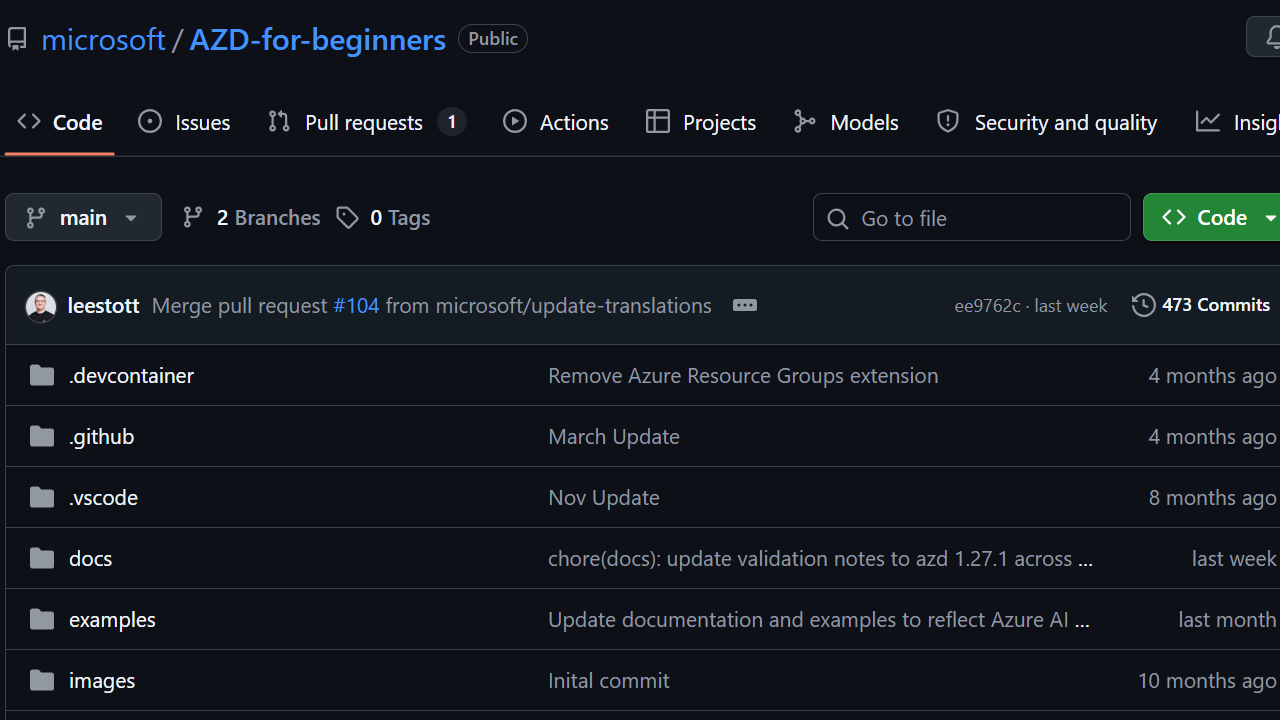Open the notifications bell button

coord(1264,38)
